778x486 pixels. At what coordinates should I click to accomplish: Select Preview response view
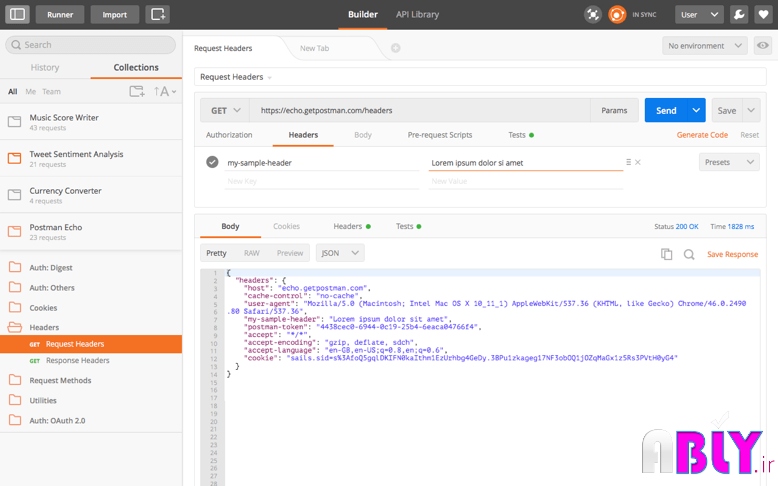tap(290, 253)
